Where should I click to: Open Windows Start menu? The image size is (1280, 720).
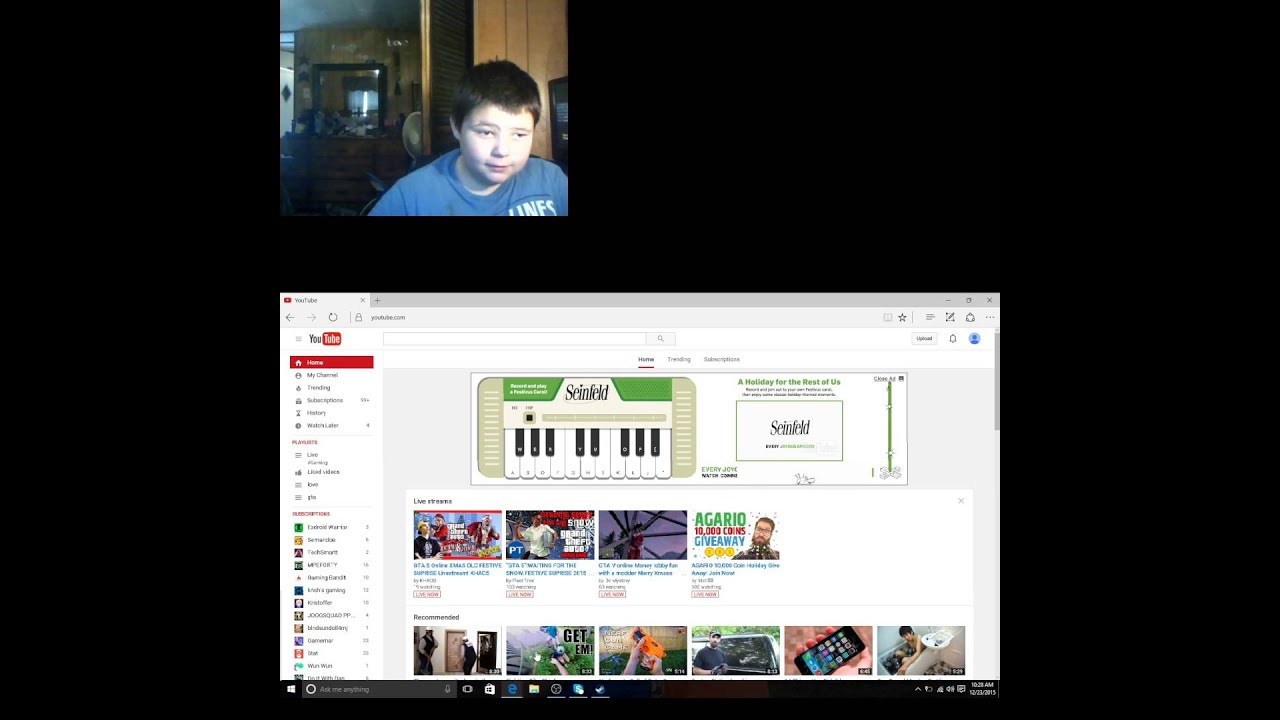tap(291, 689)
